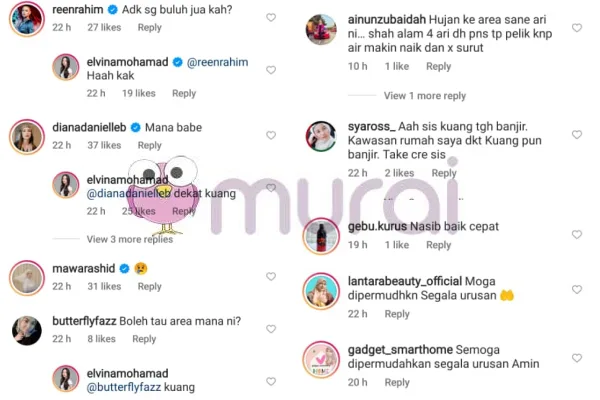Reply to gebu.kurus's comment
The image size is (600, 400).
[439, 245]
